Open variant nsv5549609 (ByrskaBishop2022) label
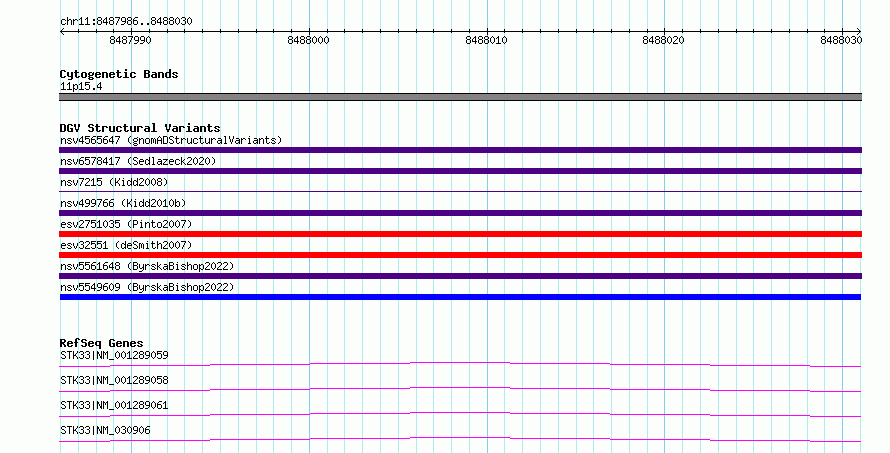The image size is (890, 453). coord(147,287)
